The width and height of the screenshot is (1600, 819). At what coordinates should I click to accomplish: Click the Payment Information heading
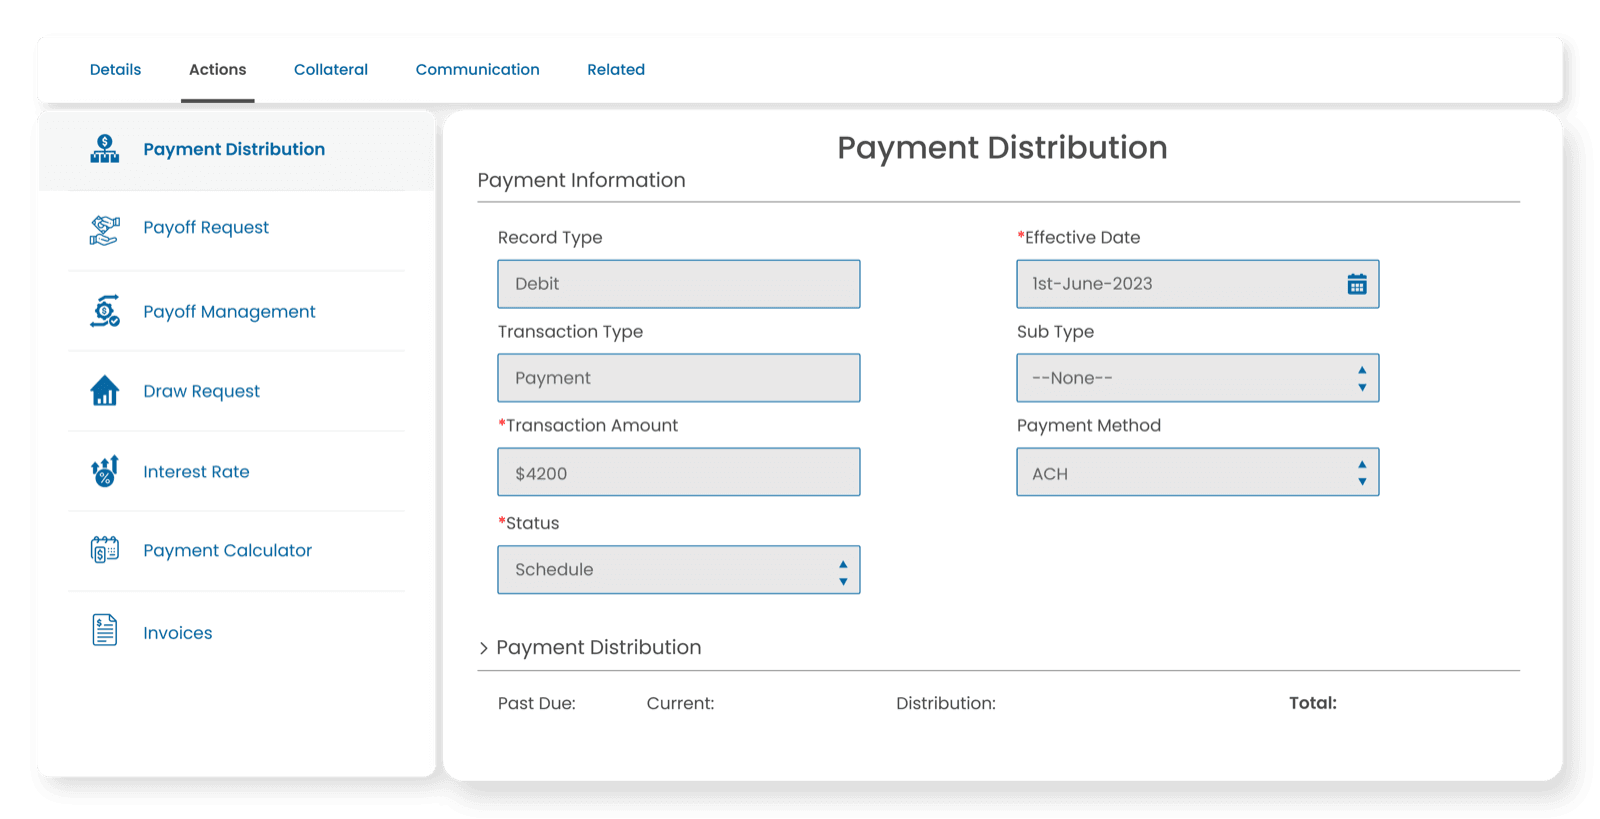581,180
